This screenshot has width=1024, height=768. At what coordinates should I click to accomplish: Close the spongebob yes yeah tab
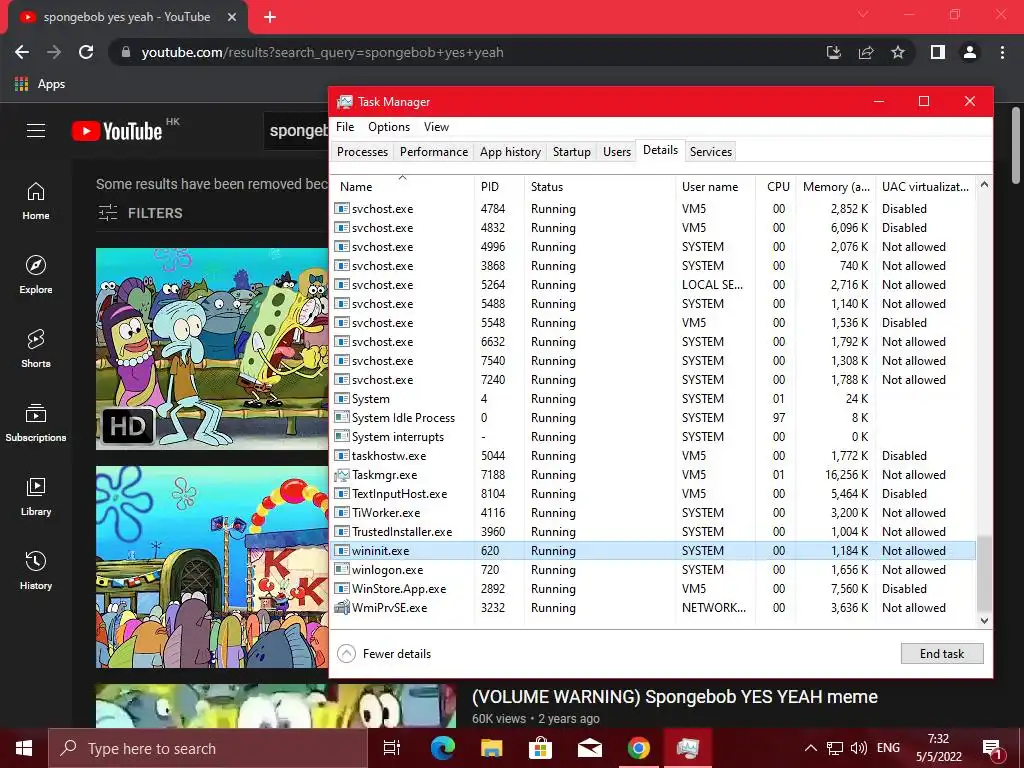tap(232, 17)
